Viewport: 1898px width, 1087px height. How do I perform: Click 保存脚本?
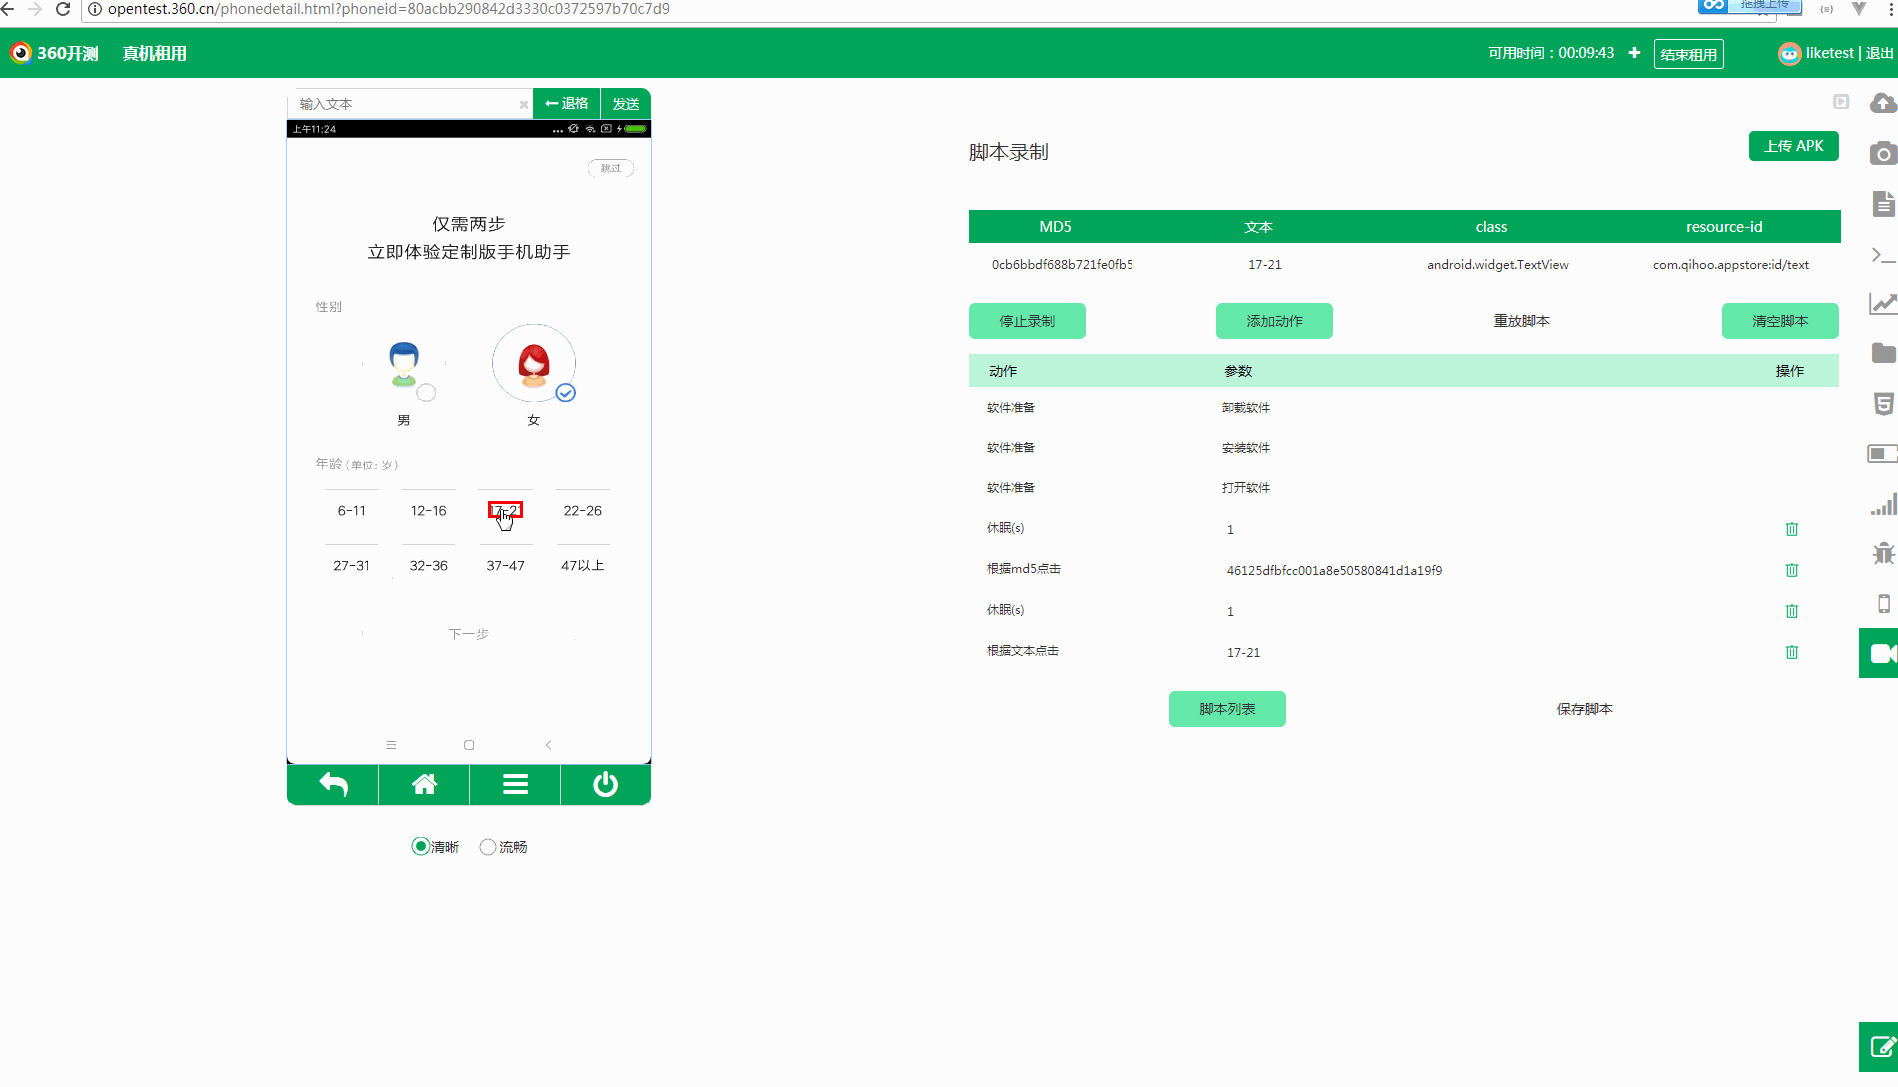1585,709
